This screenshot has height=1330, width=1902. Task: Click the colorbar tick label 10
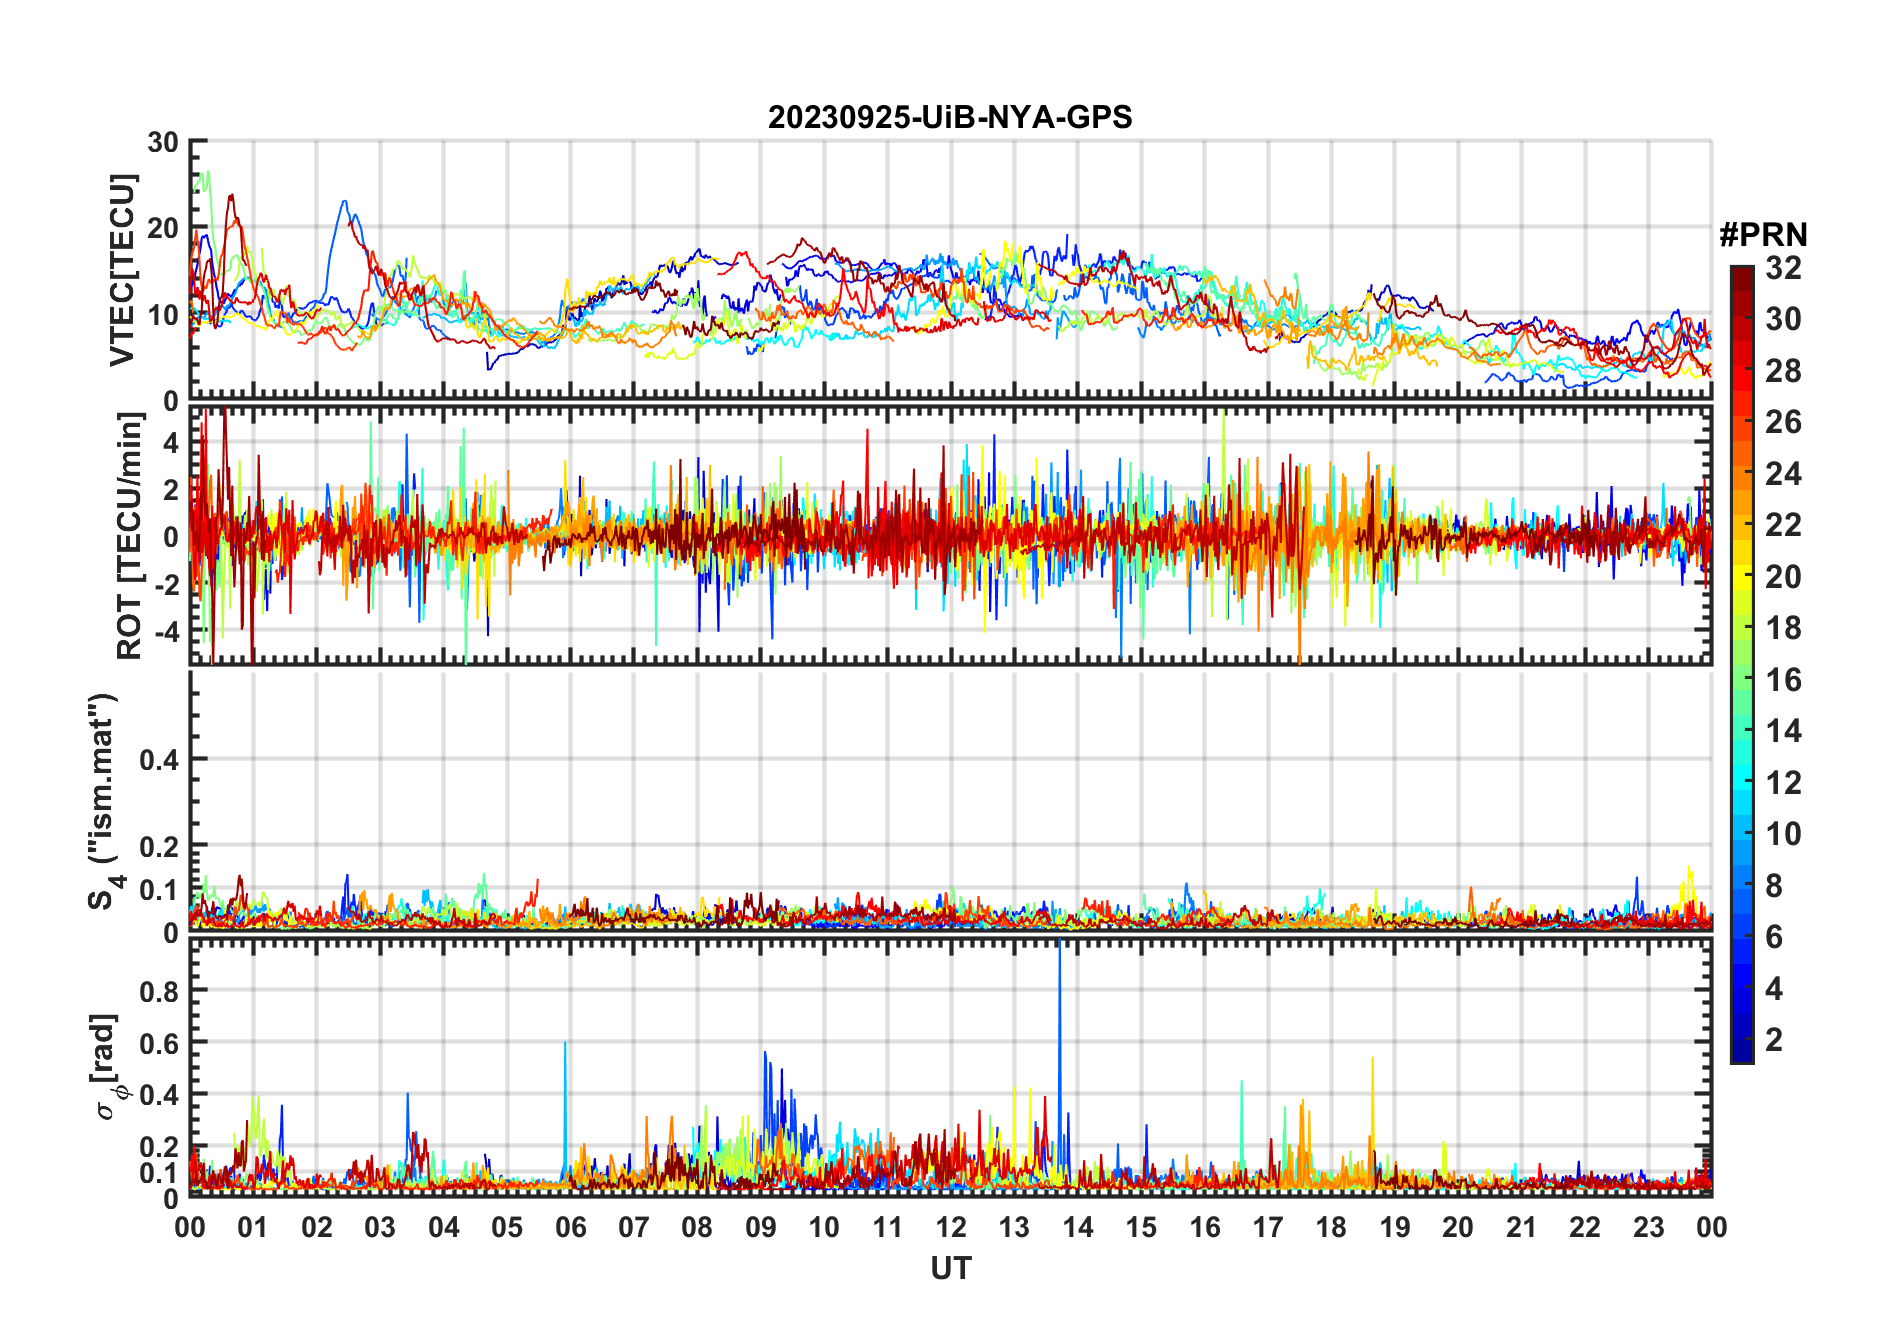(1783, 834)
